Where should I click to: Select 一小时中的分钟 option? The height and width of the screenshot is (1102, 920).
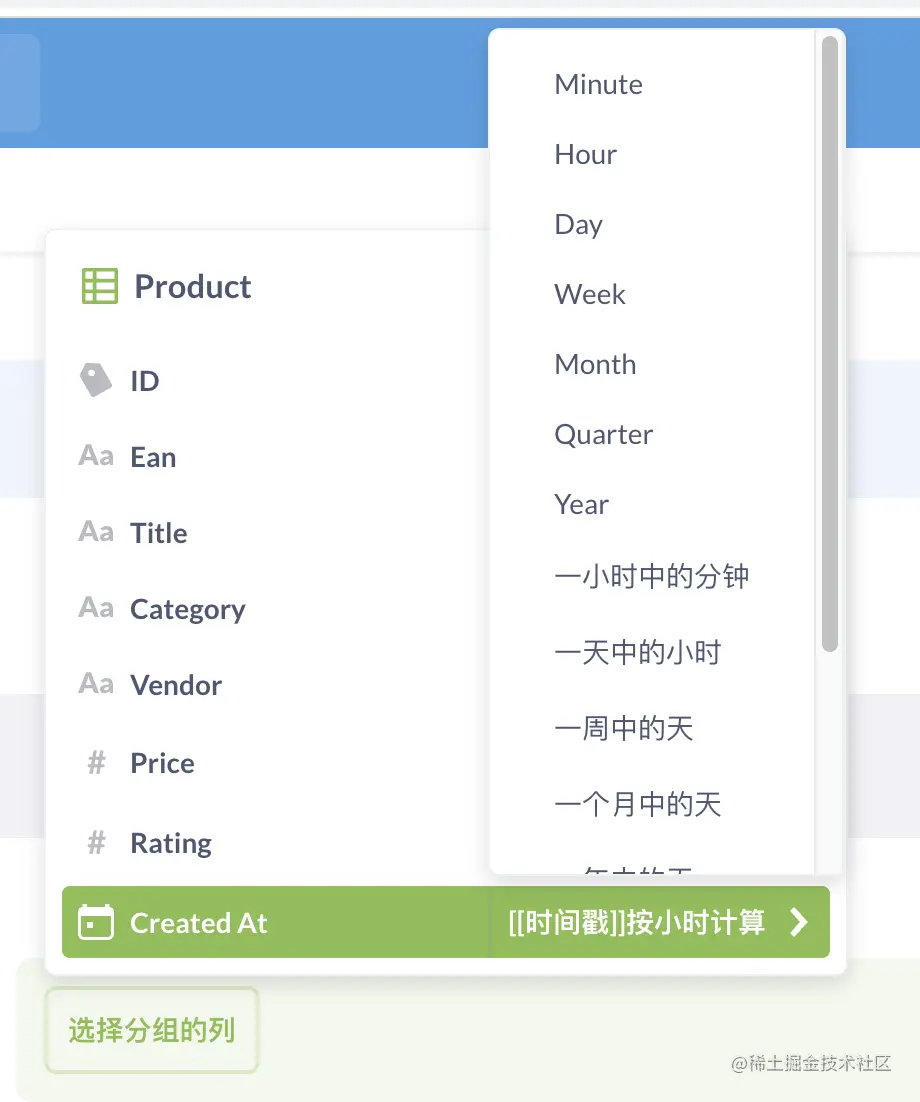(x=652, y=576)
